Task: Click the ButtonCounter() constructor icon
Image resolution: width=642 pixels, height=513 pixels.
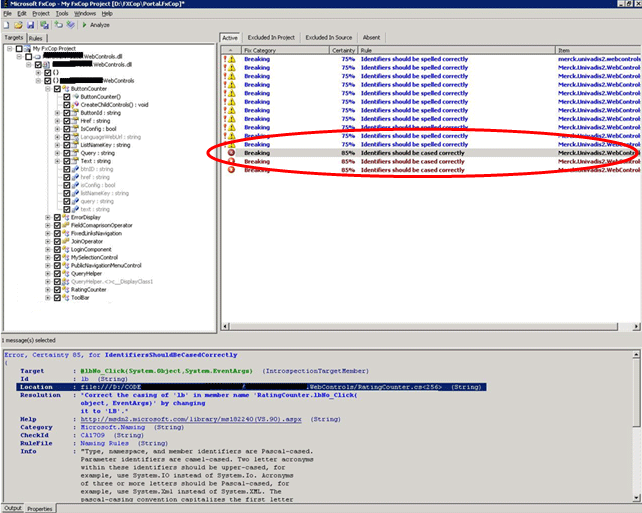Action: tap(76, 97)
